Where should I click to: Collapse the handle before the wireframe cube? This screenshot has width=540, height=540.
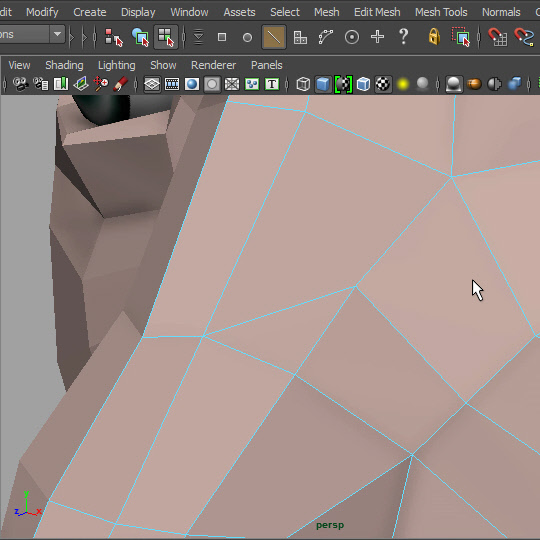(287, 84)
